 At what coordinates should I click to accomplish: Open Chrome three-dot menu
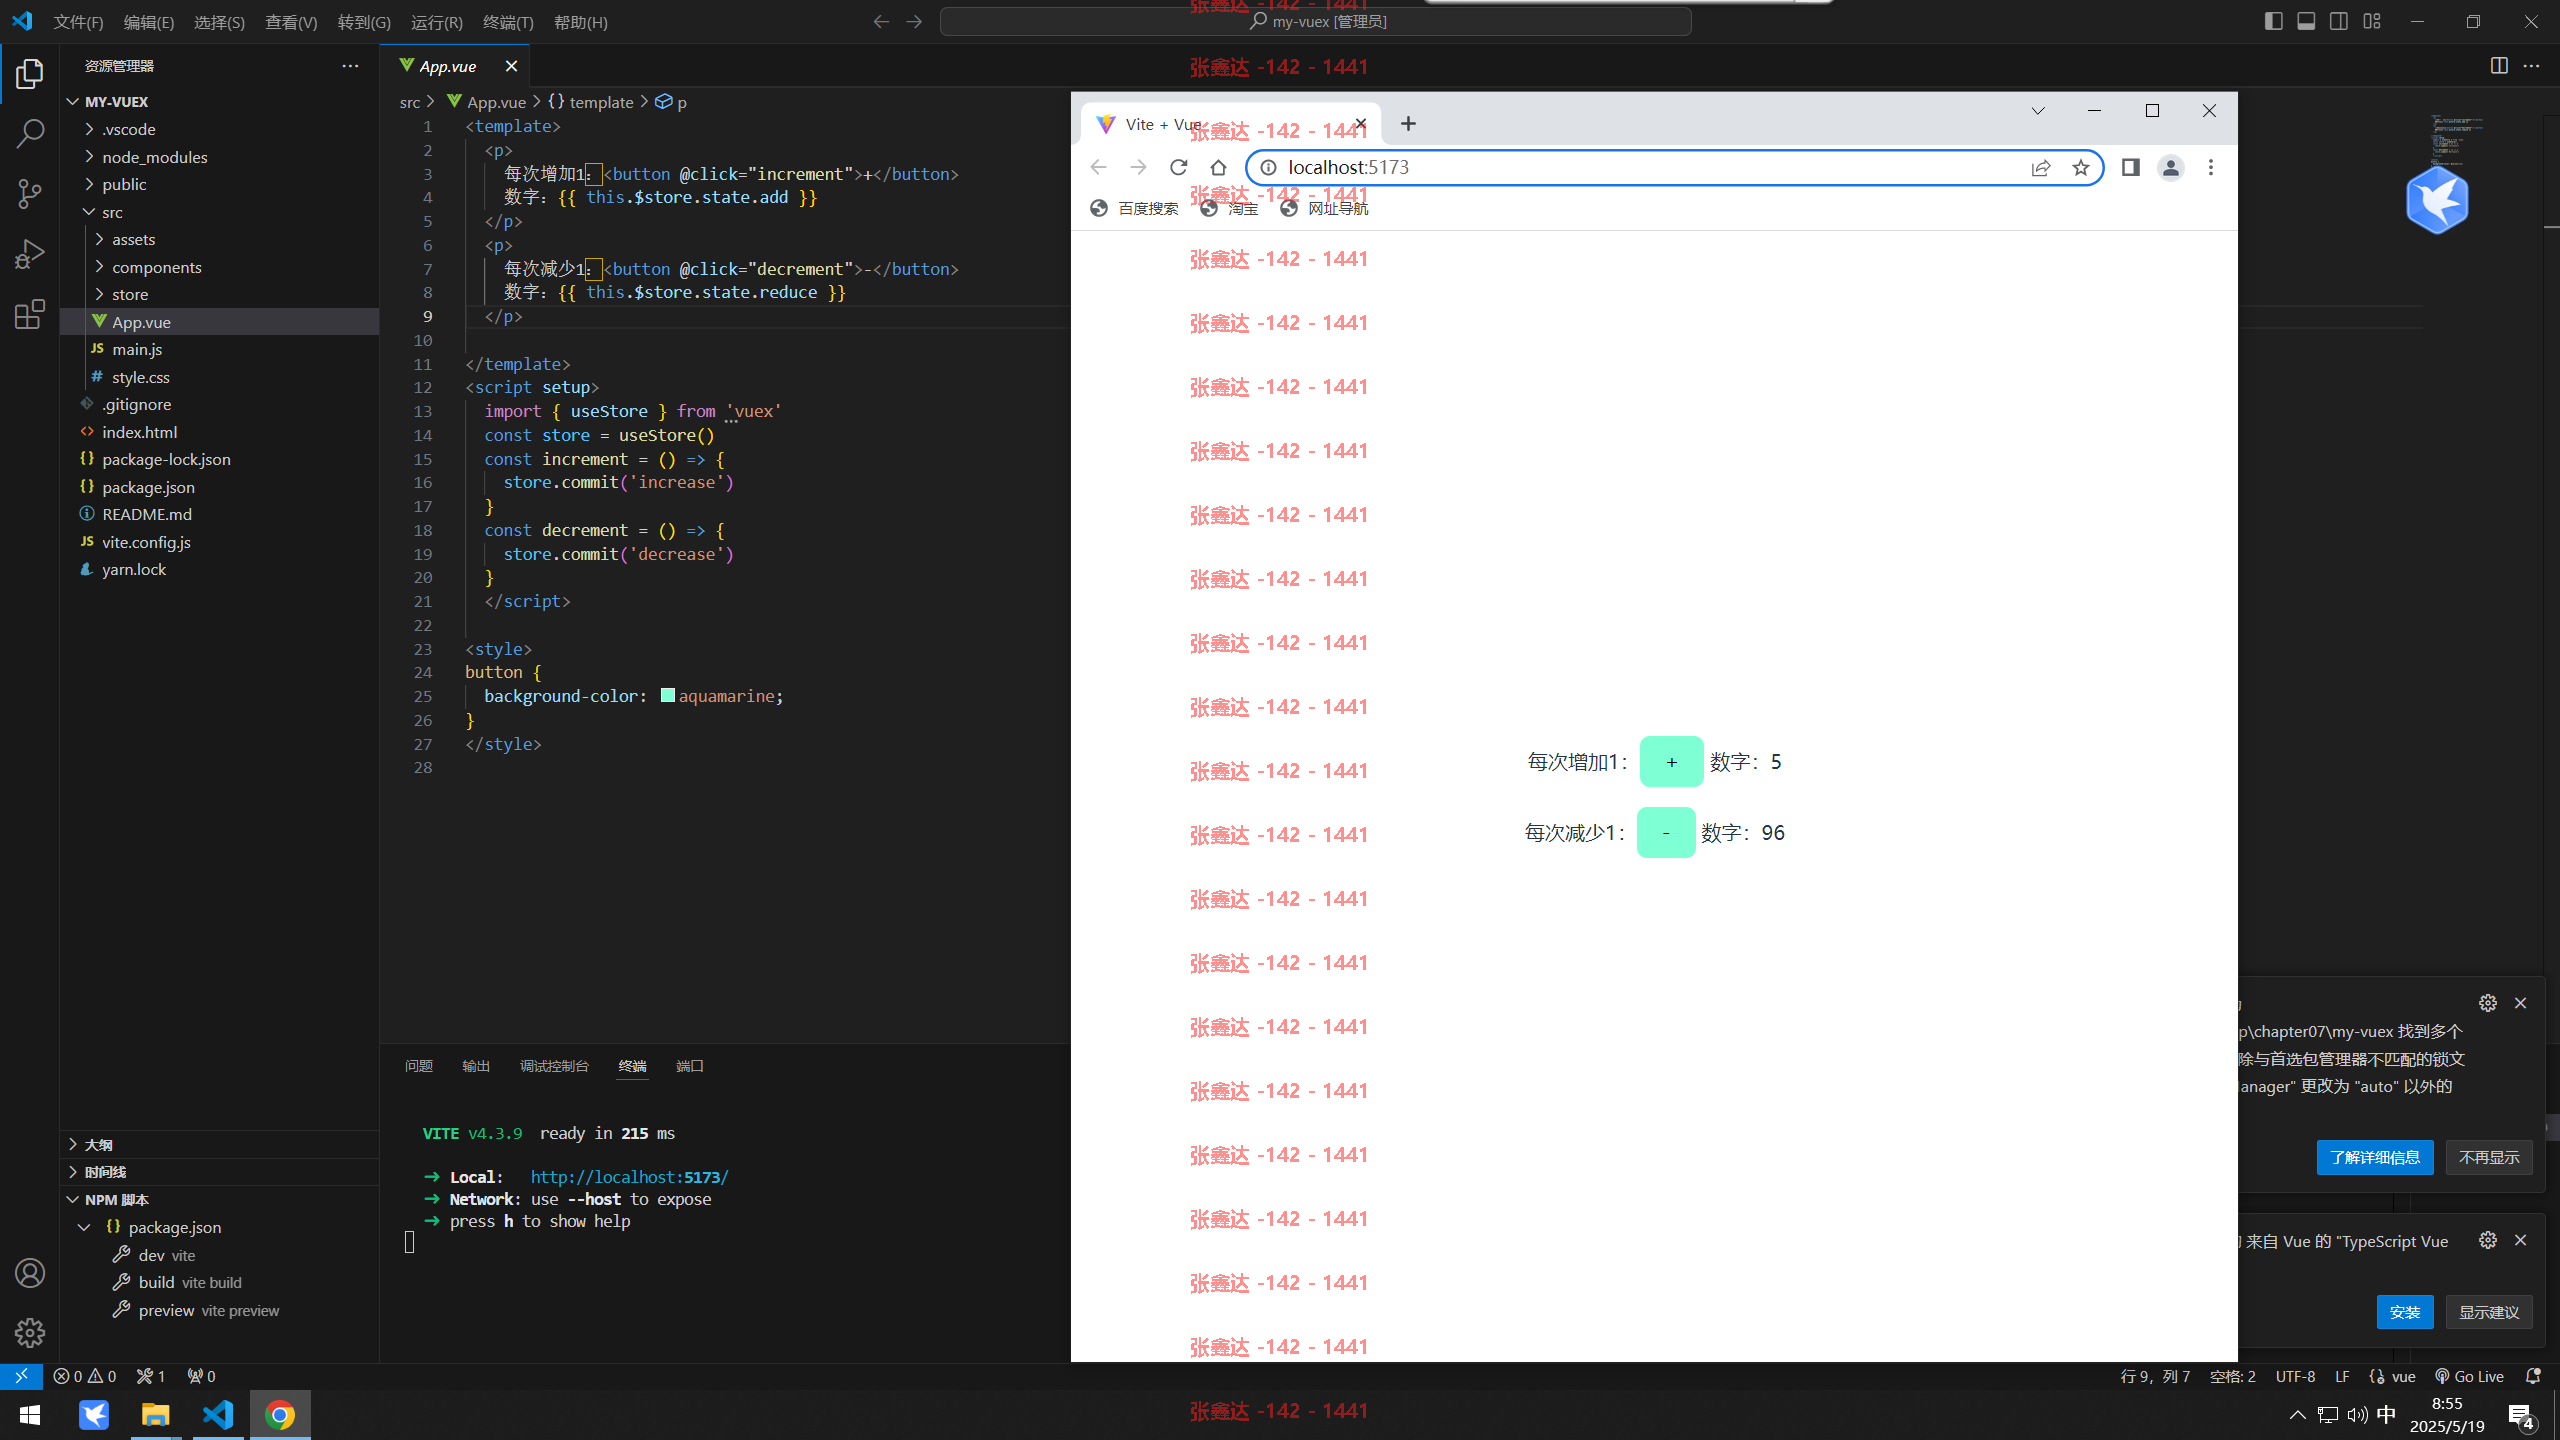(x=2211, y=168)
